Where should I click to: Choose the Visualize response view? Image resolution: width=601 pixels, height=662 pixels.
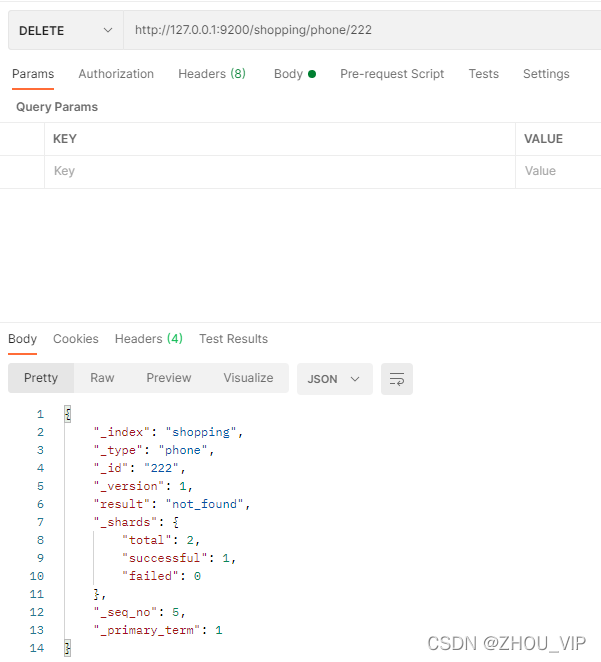coord(248,378)
